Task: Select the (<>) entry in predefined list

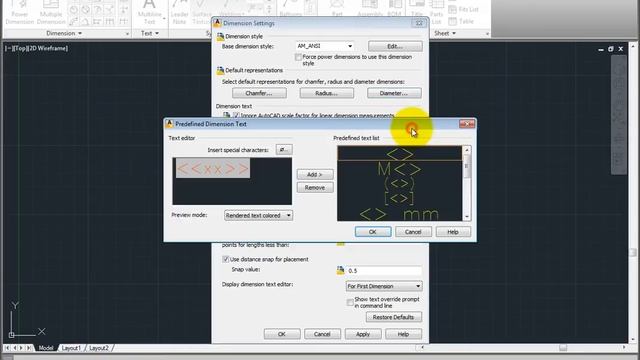Action: pyautogui.click(x=400, y=184)
